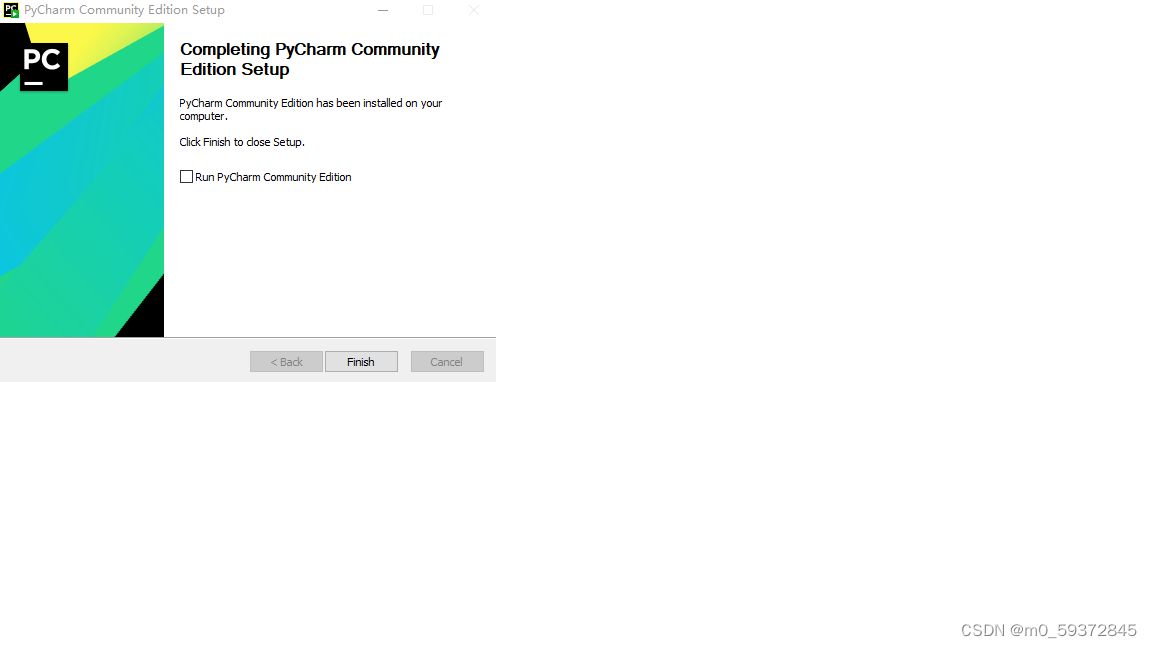This screenshot has height=648, width=1152.
Task: Click the disabled Back button
Action: coord(287,361)
